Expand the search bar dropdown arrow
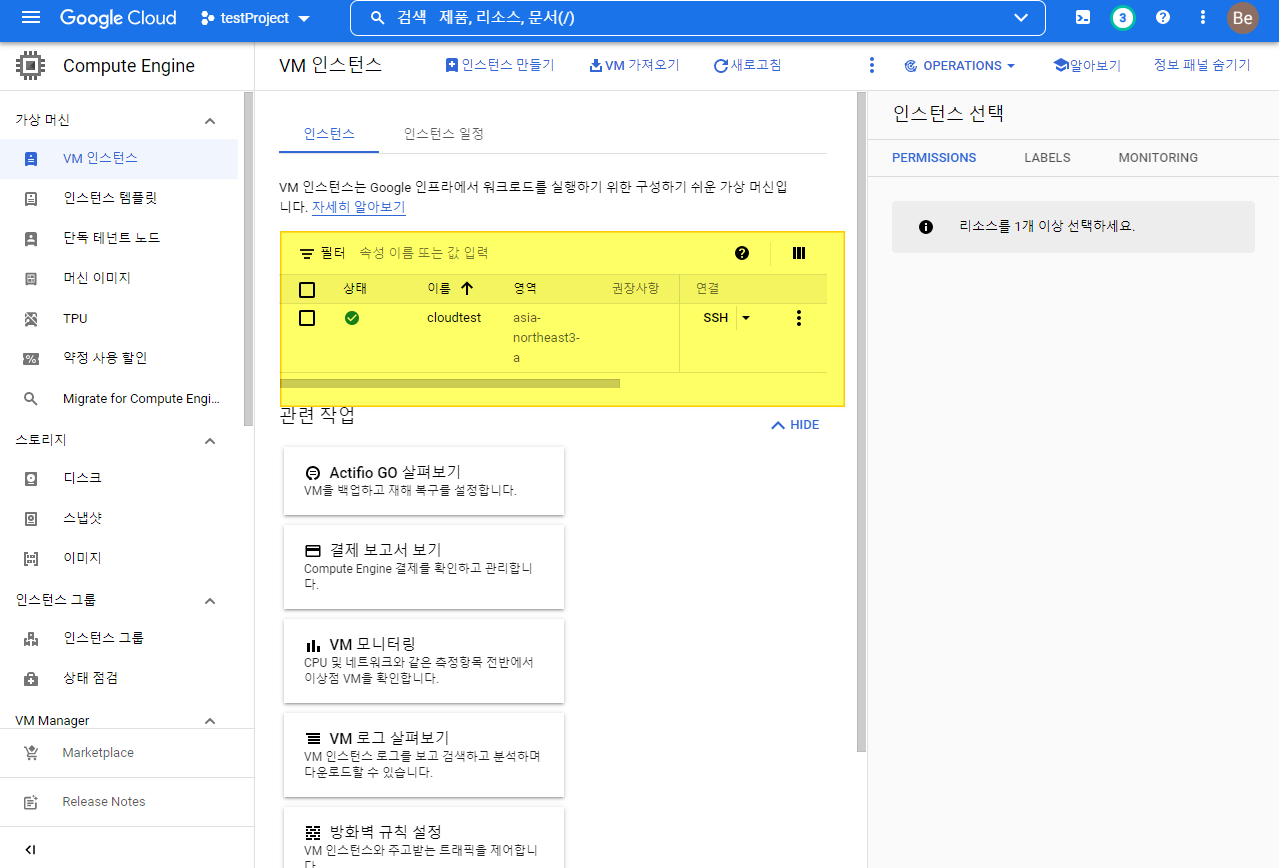Image resolution: width=1279 pixels, height=868 pixels. 1021,18
